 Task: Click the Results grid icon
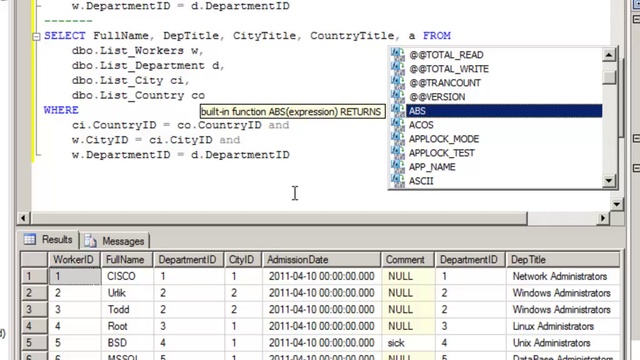click(30, 239)
